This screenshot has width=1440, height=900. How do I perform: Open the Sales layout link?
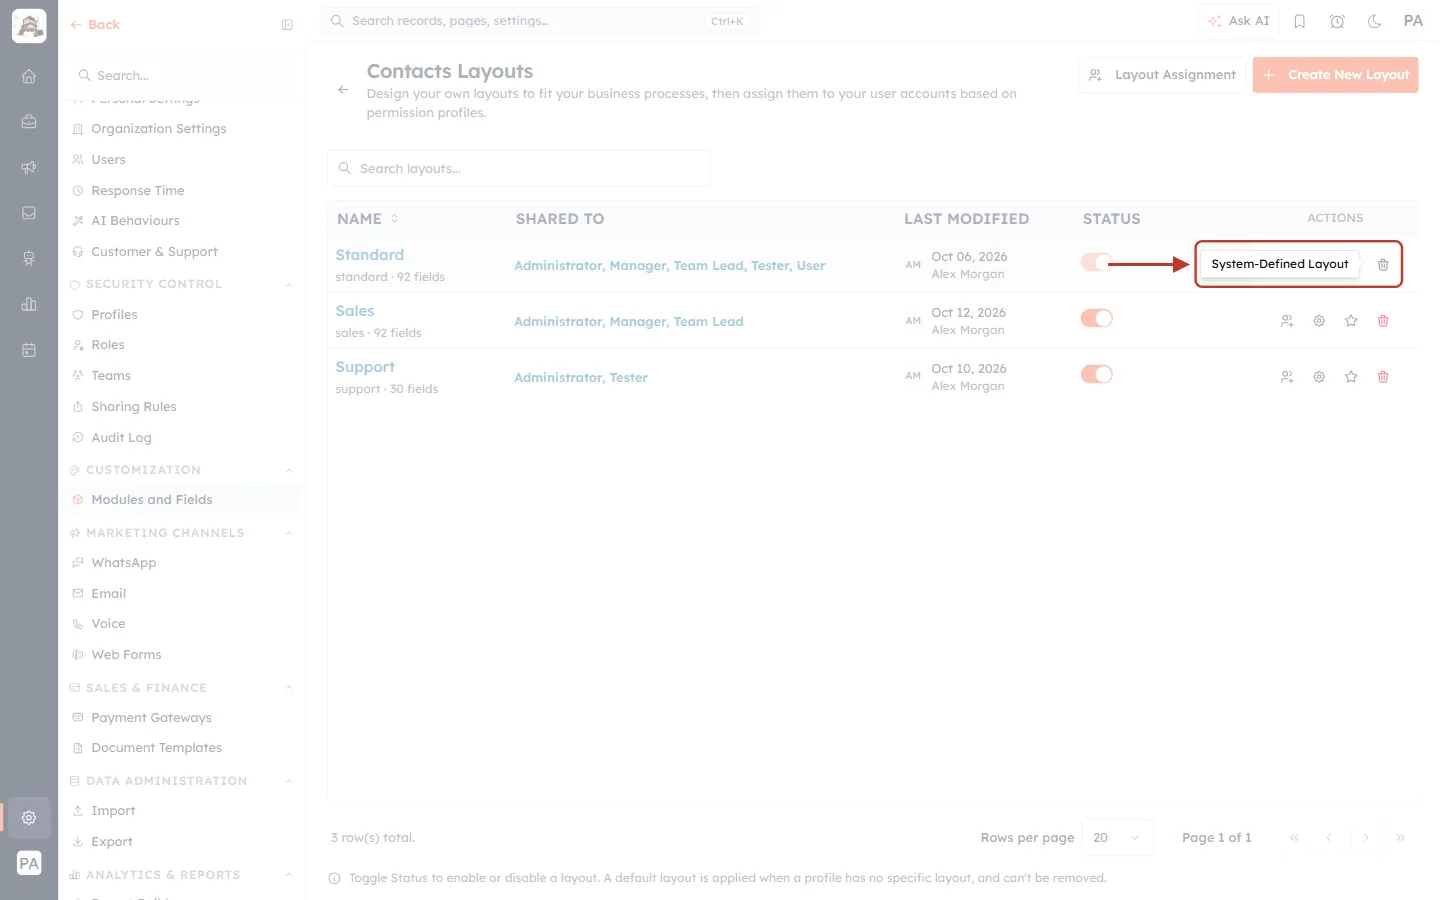(355, 311)
